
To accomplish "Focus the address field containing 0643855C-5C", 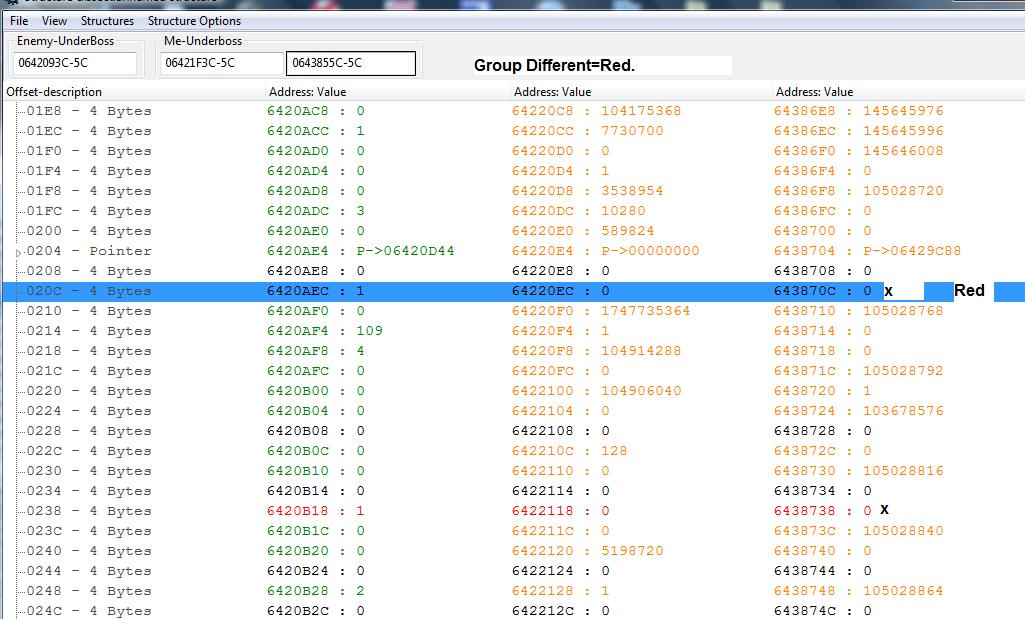I will coord(350,63).
